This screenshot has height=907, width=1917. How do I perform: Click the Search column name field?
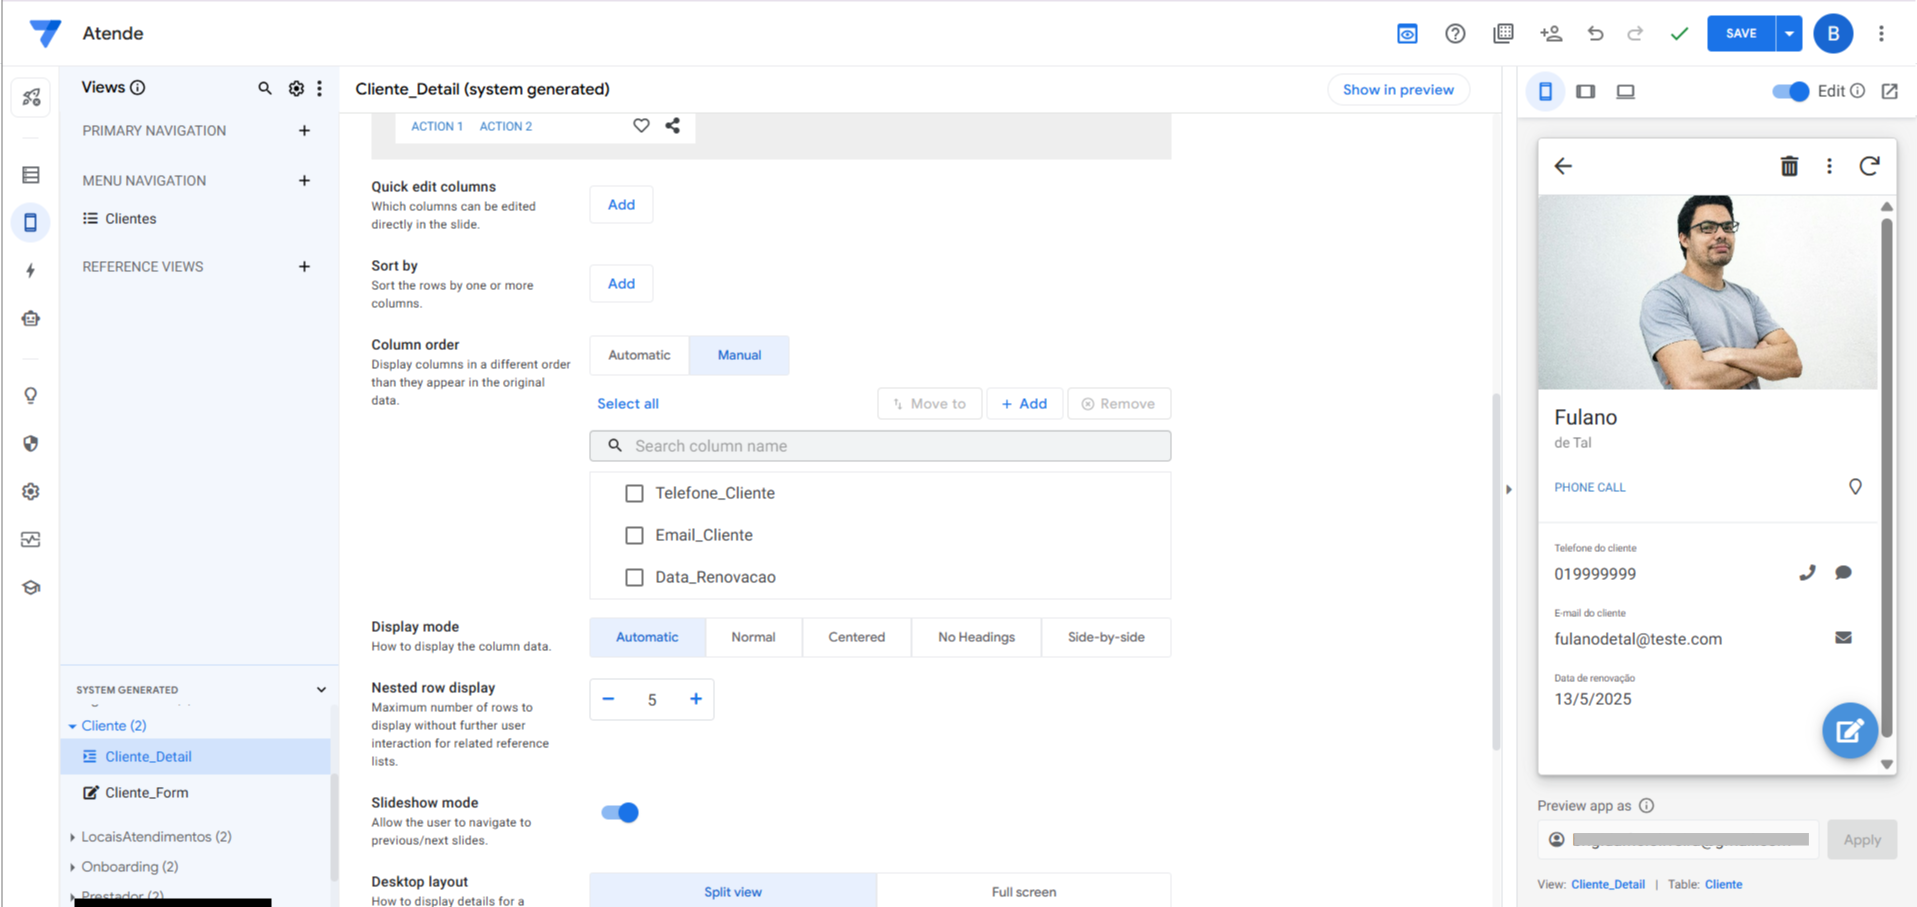click(x=880, y=446)
